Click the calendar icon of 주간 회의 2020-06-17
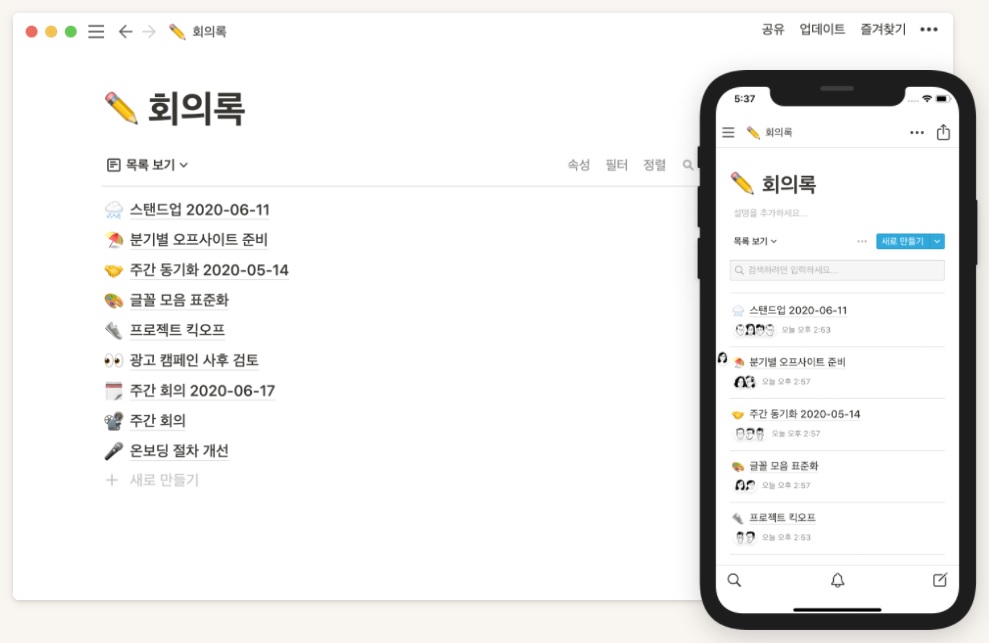This screenshot has height=643, width=989. [114, 391]
